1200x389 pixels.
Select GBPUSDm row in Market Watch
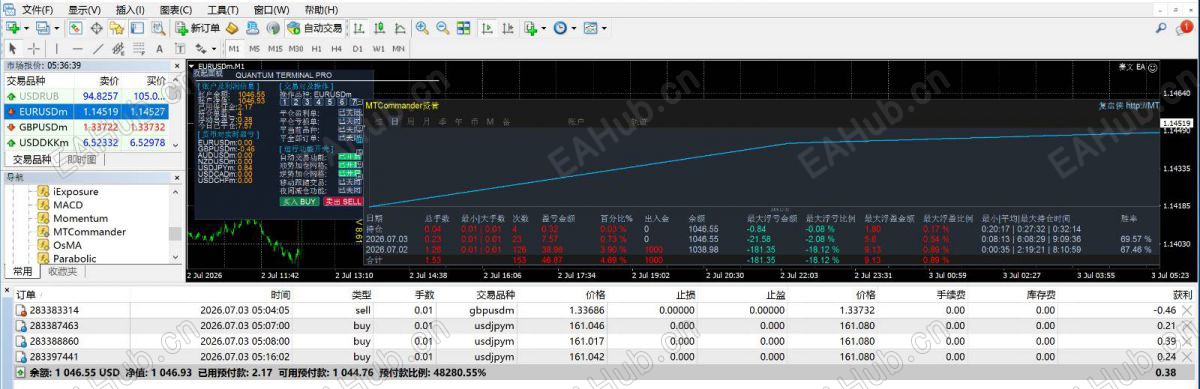[x=85, y=127]
